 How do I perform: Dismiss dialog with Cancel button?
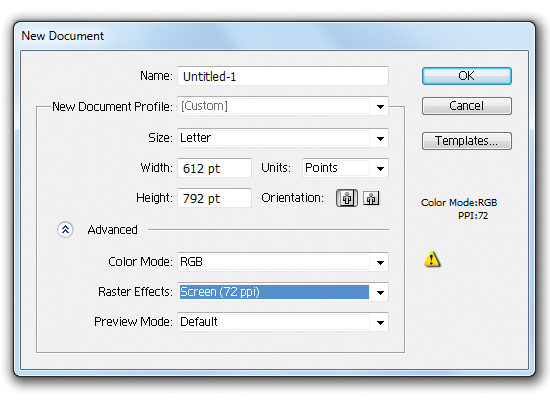467,106
